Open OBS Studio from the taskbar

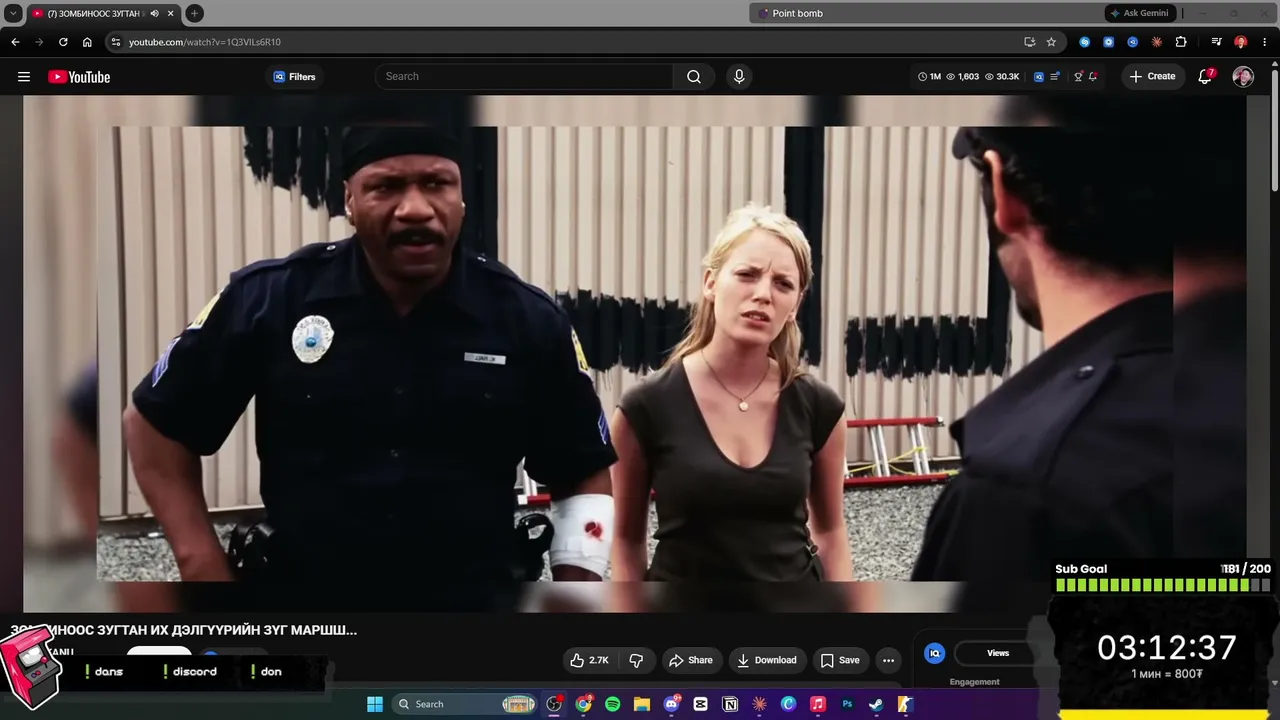pos(555,704)
